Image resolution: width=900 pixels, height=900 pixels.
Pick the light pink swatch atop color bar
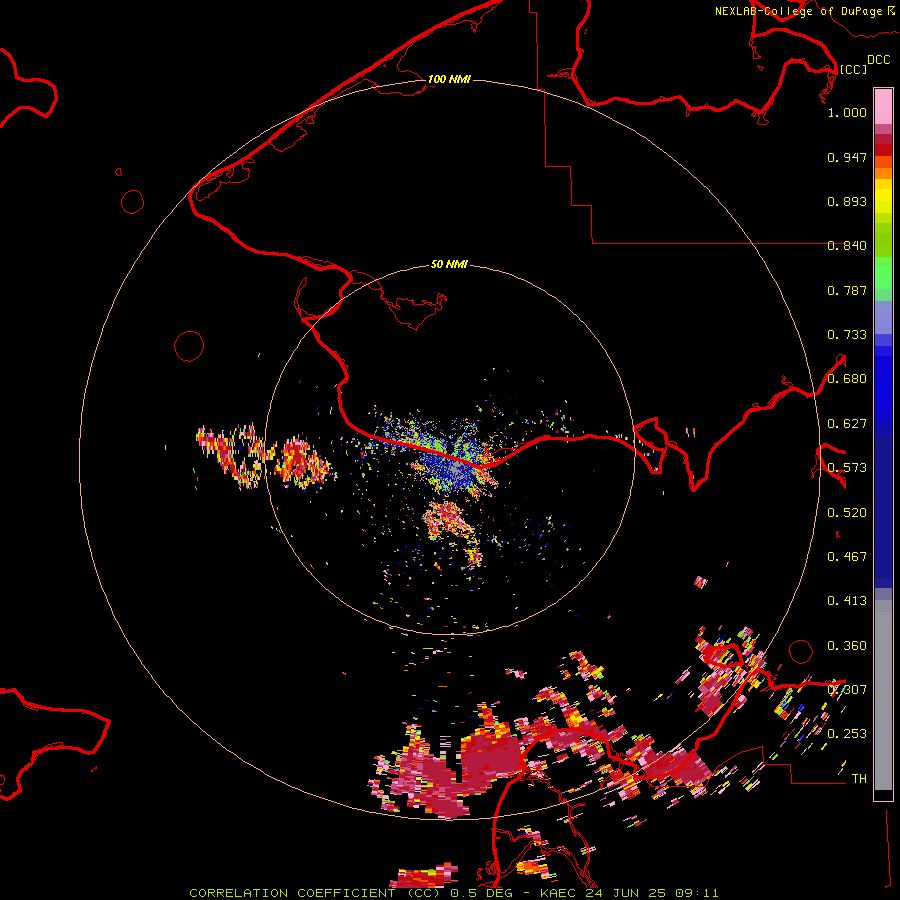883,107
